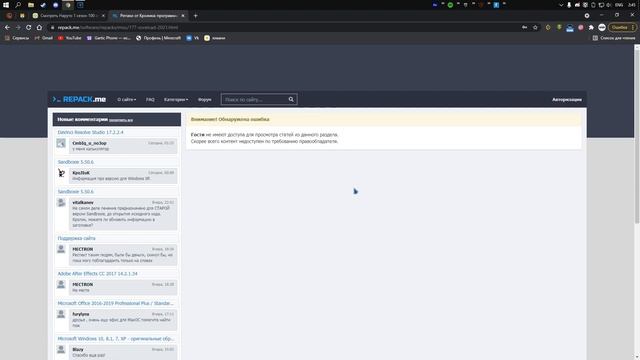Reload the current page
The image size is (640, 360).
coord(29,27)
